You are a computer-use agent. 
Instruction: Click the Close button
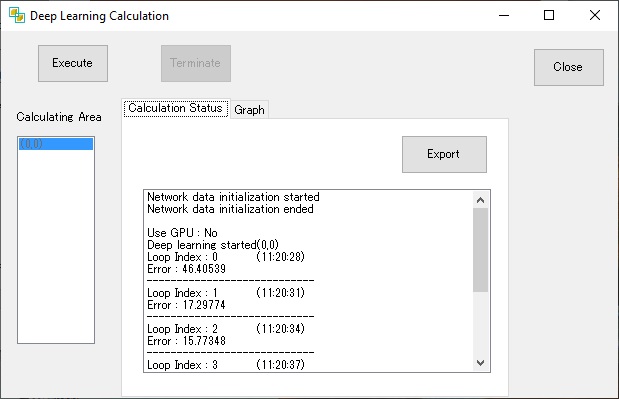click(568, 67)
